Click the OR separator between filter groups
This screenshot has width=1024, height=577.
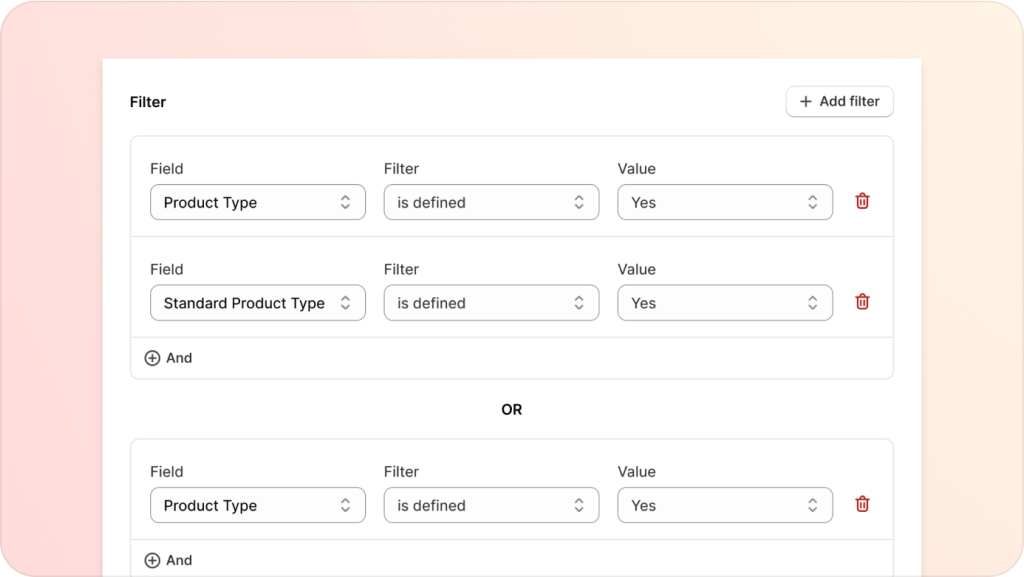click(511, 409)
